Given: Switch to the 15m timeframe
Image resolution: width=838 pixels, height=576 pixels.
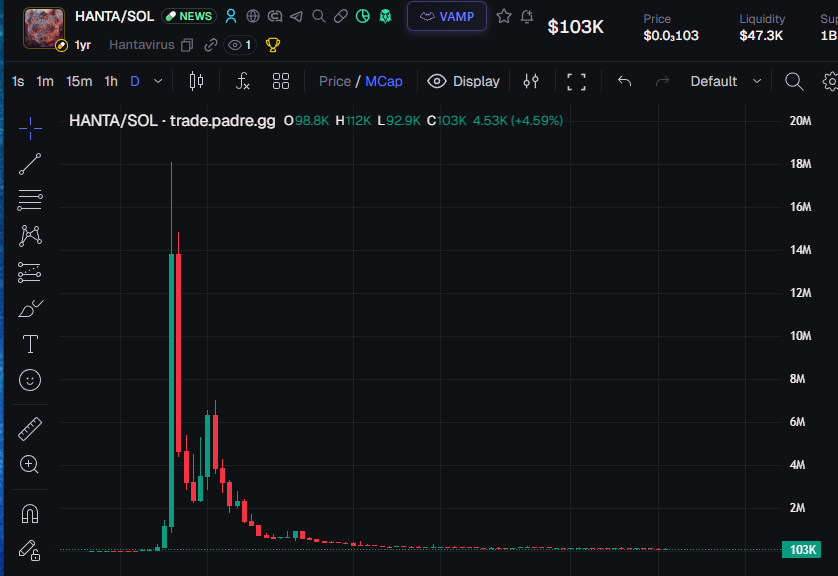Looking at the screenshot, I should click(x=79, y=81).
